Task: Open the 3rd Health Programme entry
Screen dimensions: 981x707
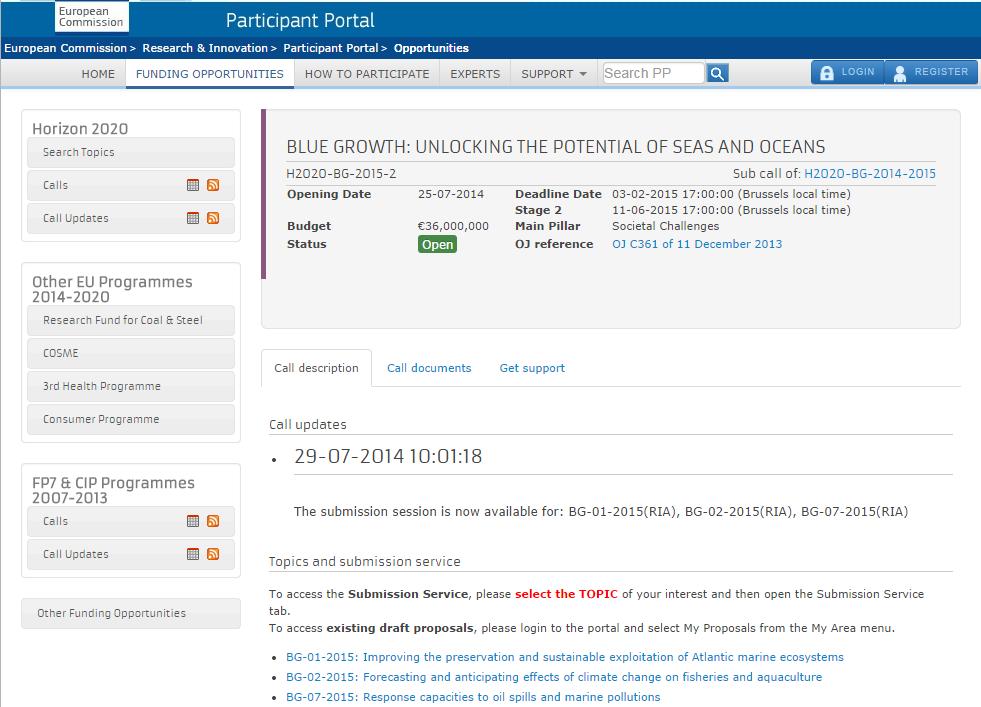Action: (131, 387)
